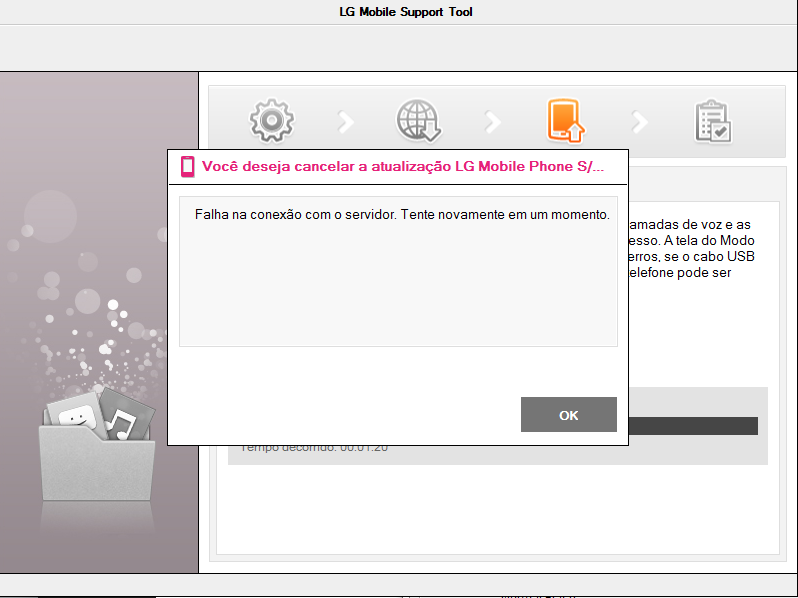The height and width of the screenshot is (598, 798).
Task: Click the 'erros, se o cabo USB' text line
Action: [692, 257]
